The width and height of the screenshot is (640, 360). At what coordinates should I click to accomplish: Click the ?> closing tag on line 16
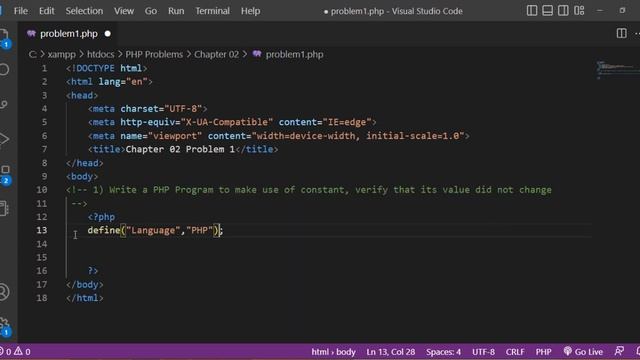[x=93, y=271]
